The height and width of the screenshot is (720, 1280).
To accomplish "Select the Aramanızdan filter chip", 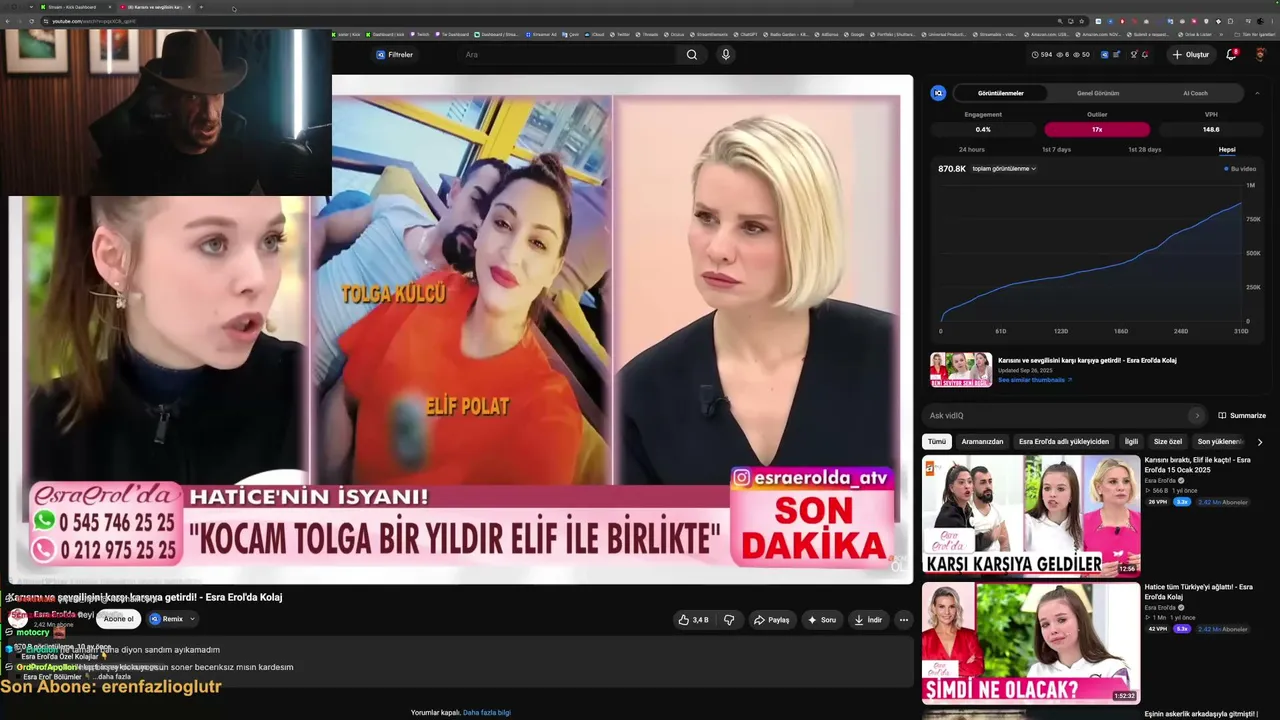I will 982,441.
